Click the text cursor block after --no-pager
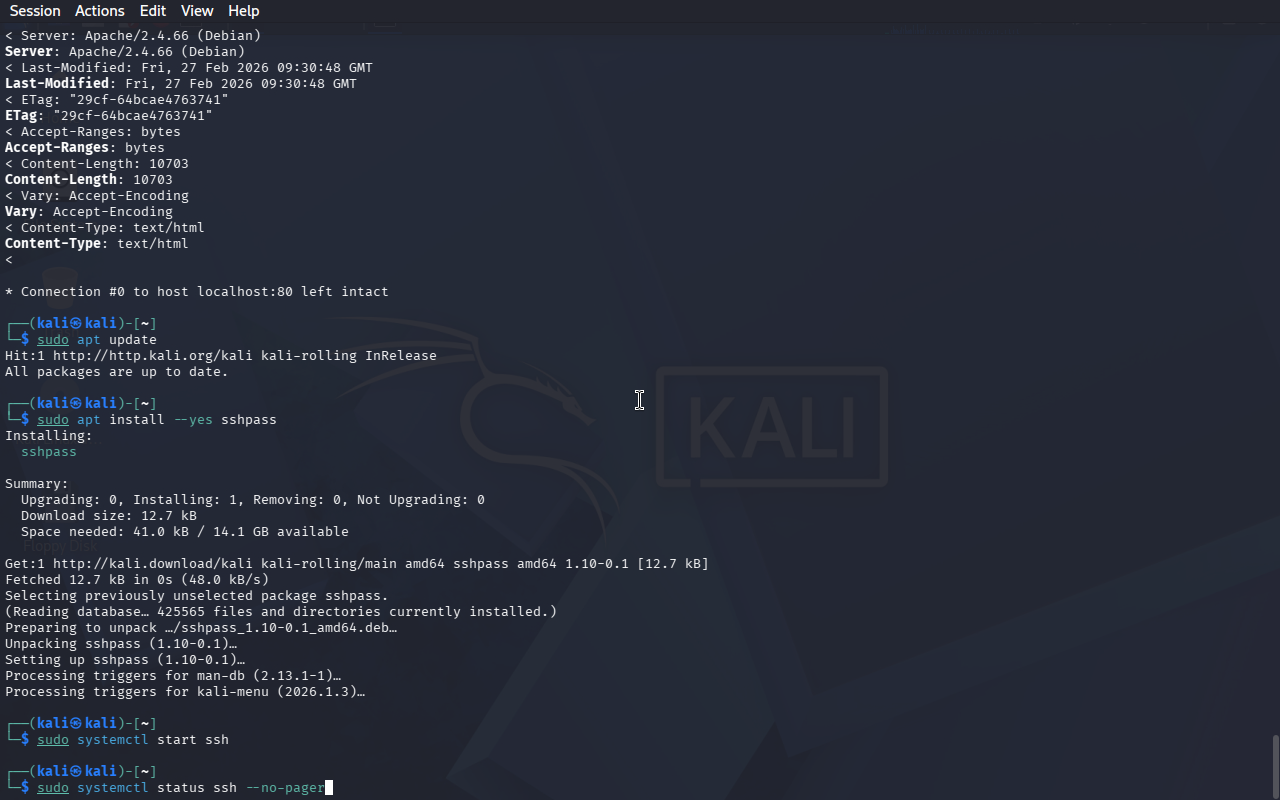This screenshot has height=800, width=1280. point(329,788)
